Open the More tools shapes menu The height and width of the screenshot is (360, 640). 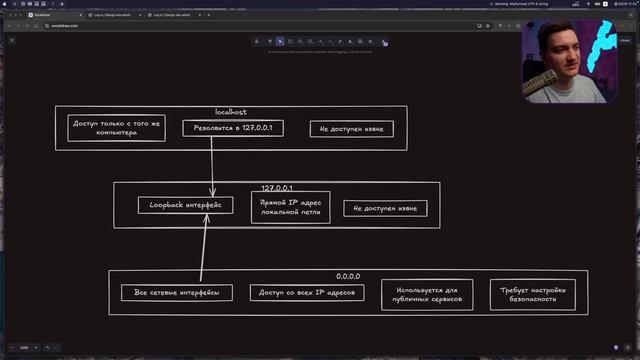coord(384,42)
